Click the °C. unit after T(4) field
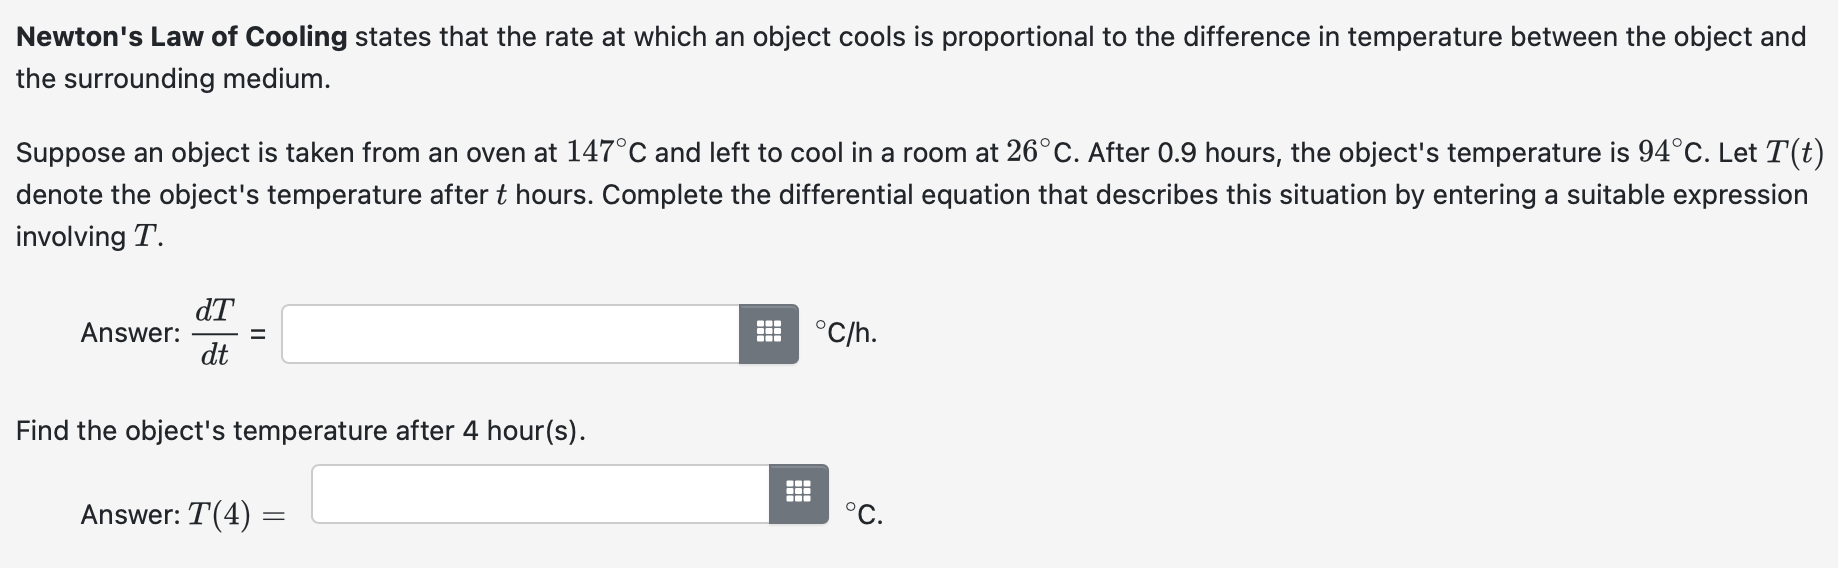This screenshot has width=1838, height=568. click(863, 514)
